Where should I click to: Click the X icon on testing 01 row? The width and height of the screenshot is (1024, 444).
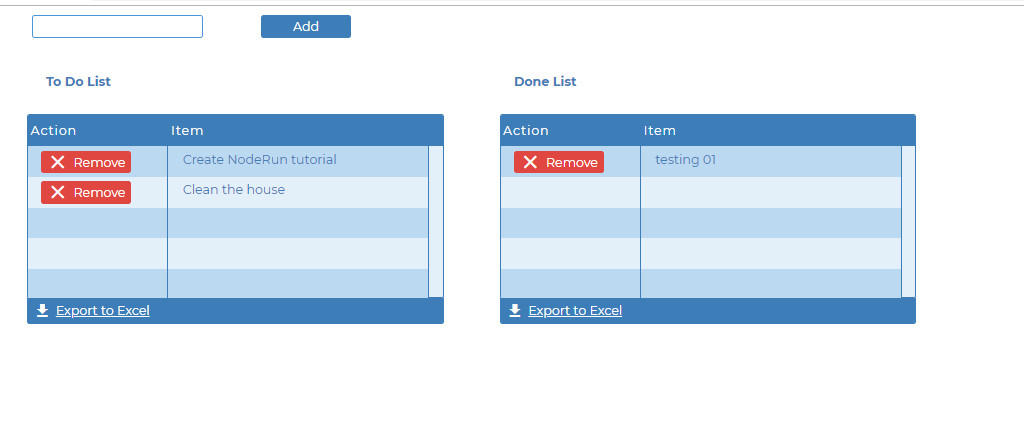530,162
